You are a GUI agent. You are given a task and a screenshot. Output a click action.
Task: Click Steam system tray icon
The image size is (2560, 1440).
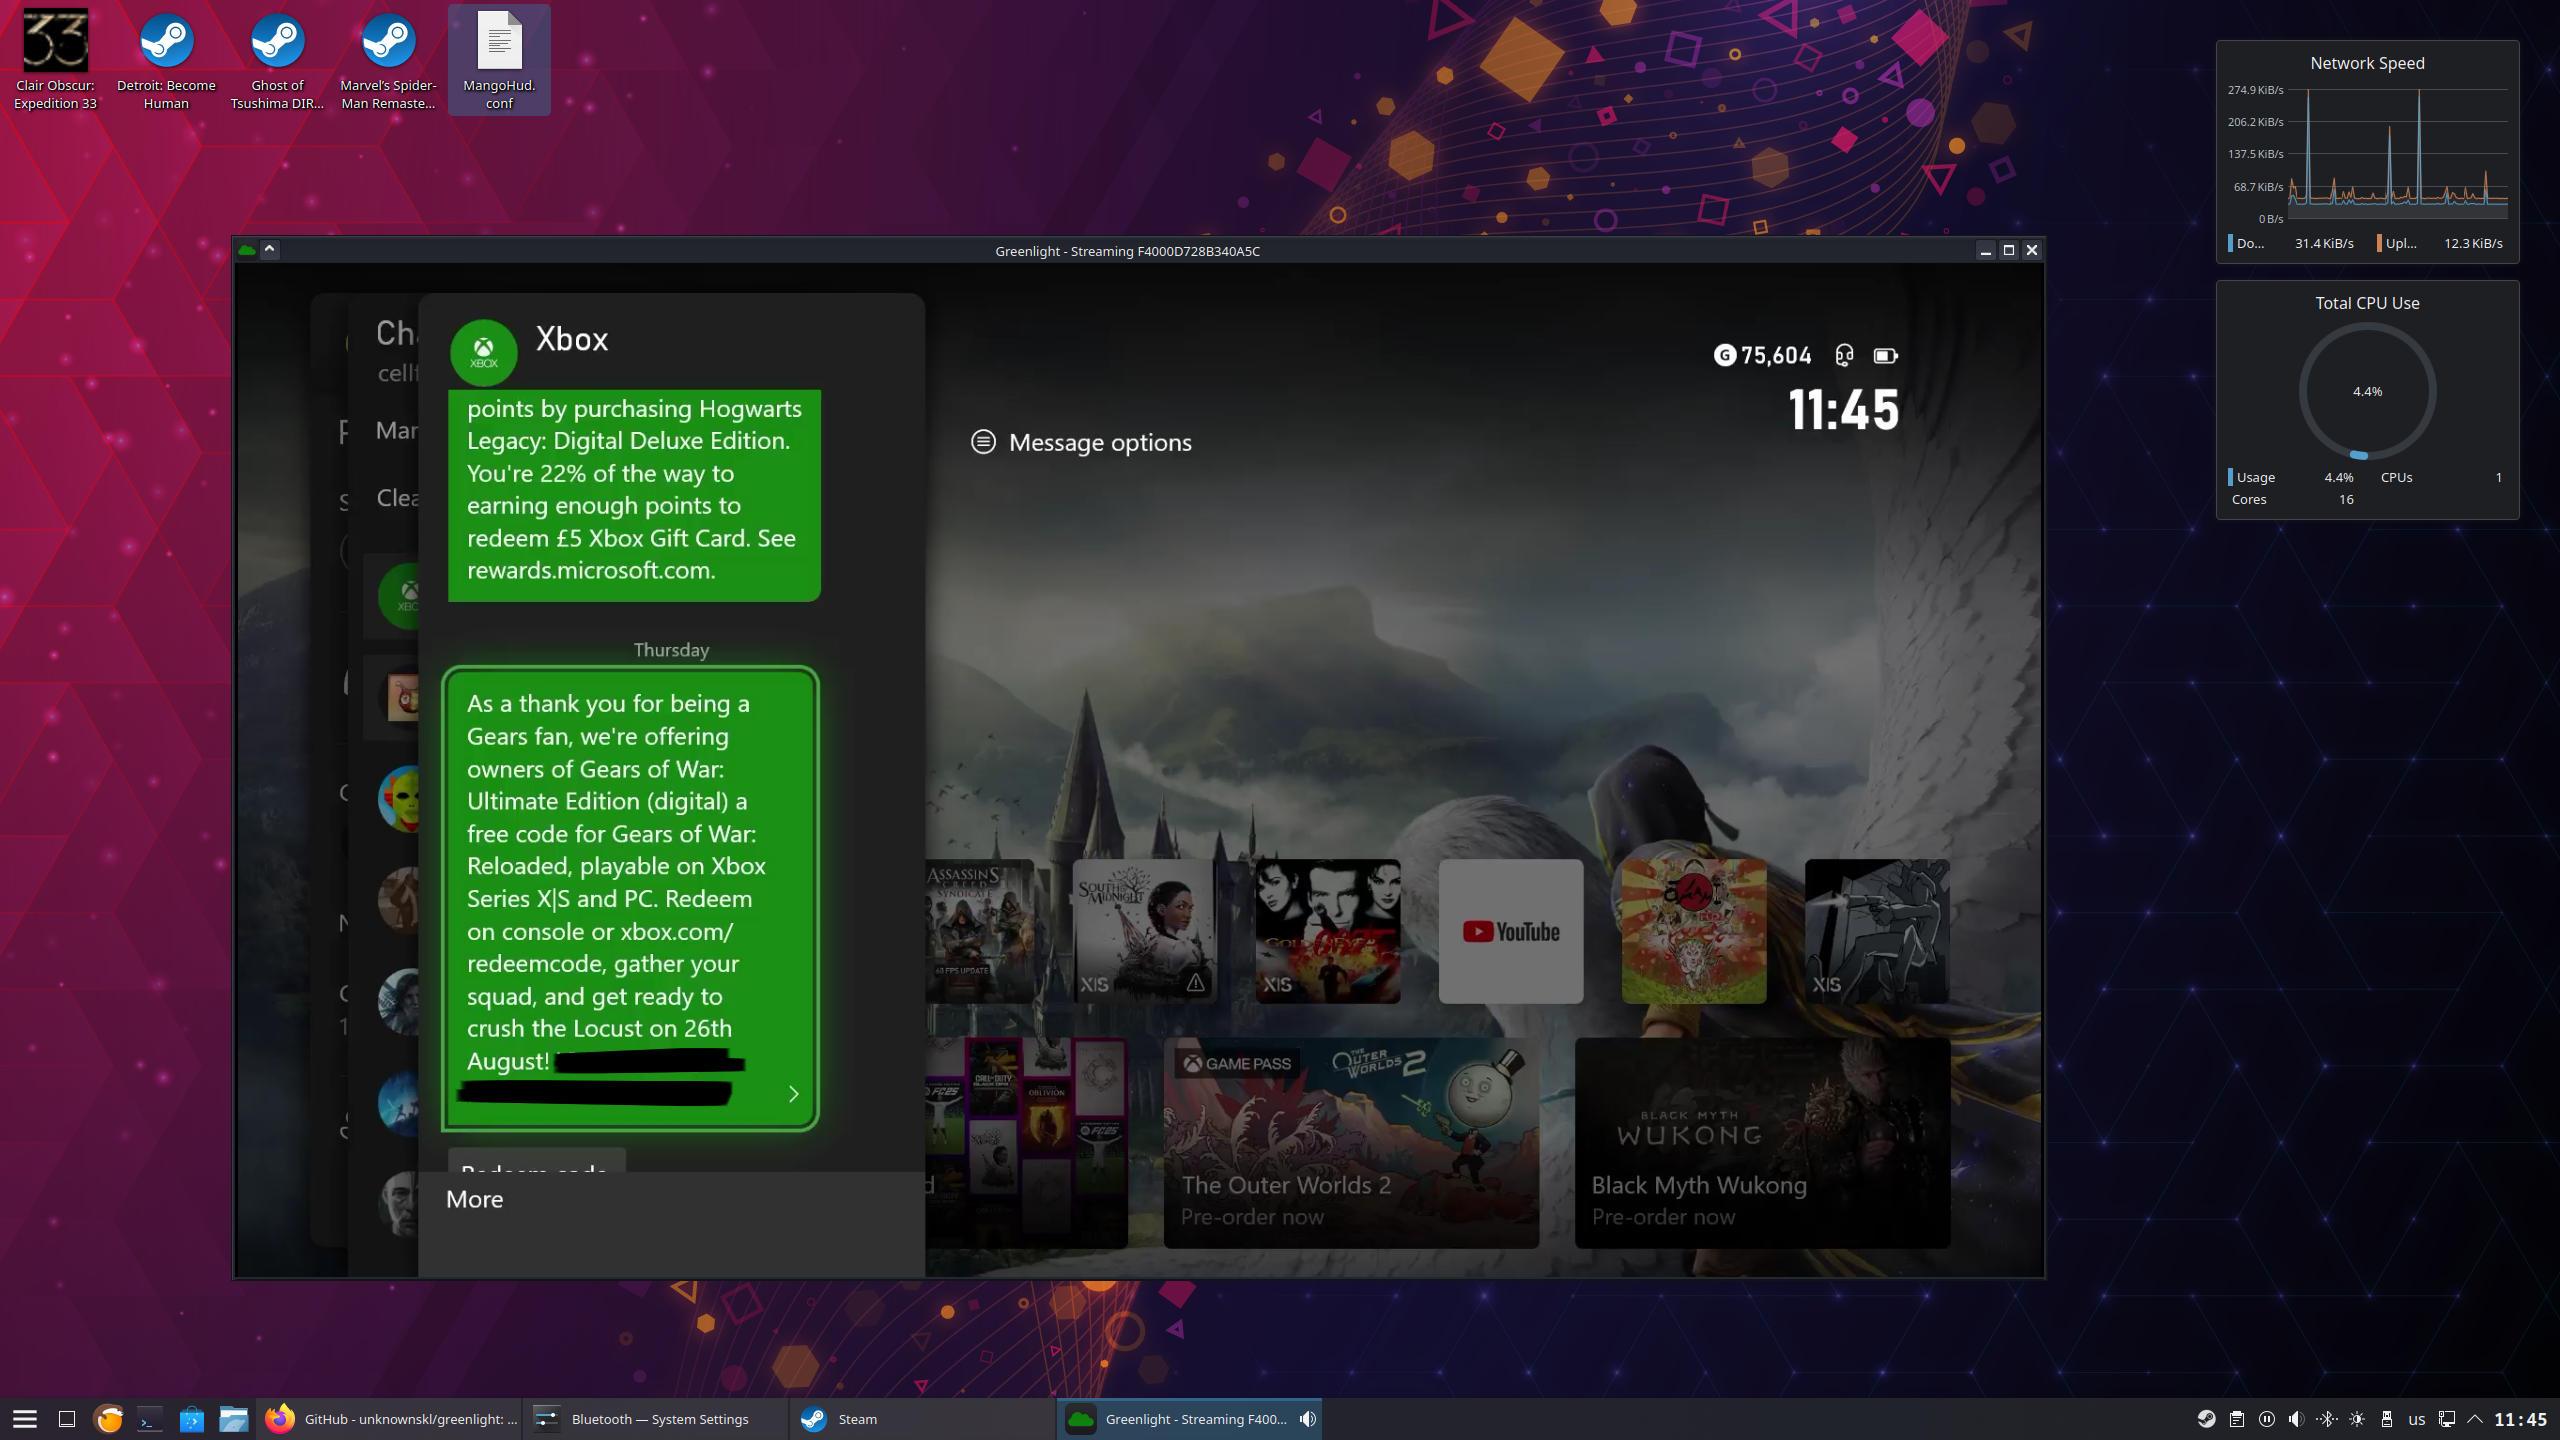click(x=2206, y=1419)
